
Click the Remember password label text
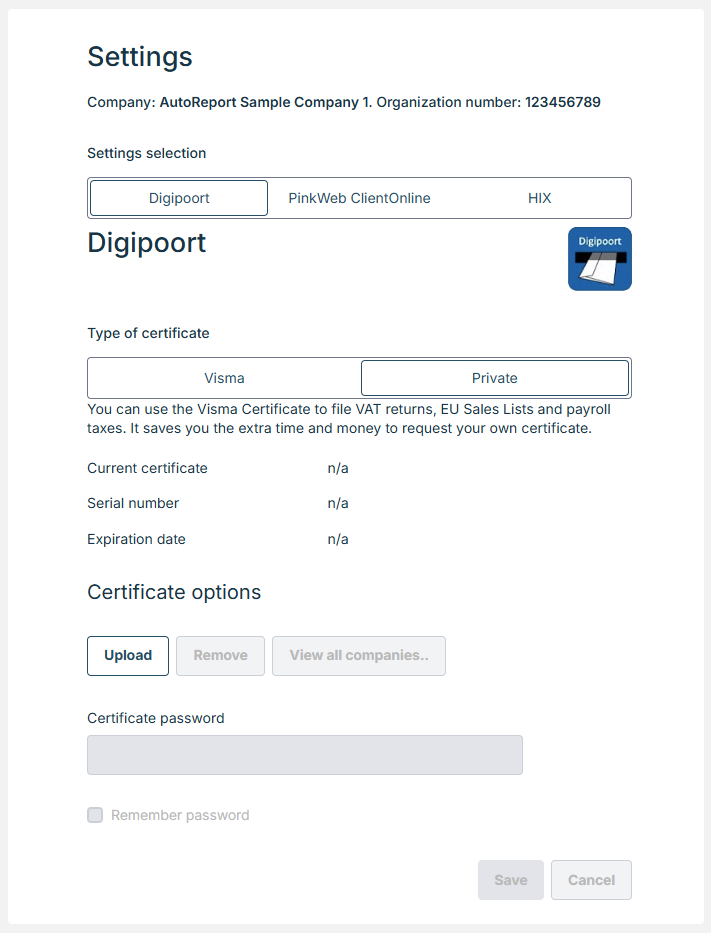pyautogui.click(x=180, y=815)
